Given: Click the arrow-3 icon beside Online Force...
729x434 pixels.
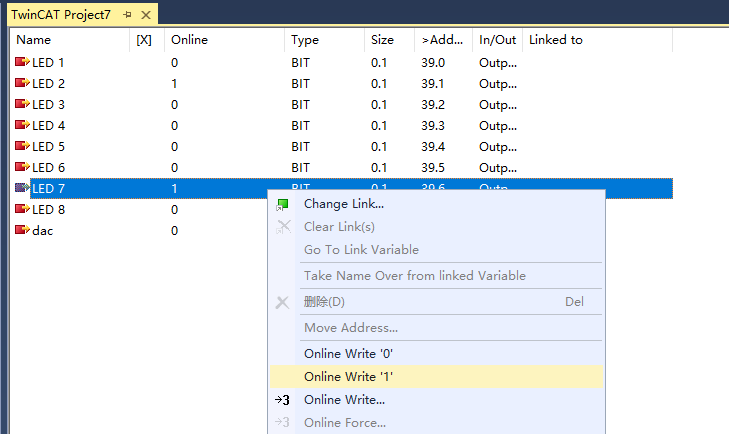Looking at the screenshot, I should (x=282, y=422).
